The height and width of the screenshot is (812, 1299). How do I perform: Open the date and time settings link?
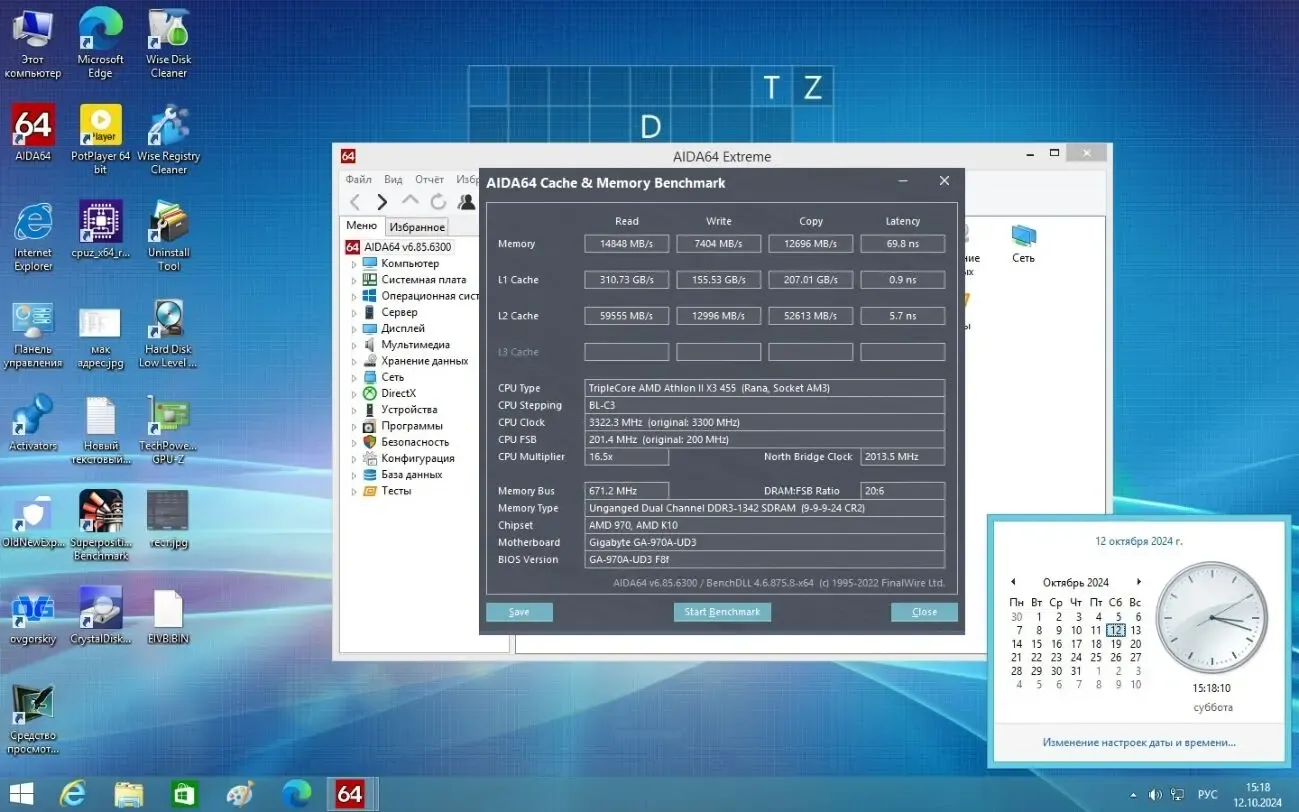coord(1138,742)
